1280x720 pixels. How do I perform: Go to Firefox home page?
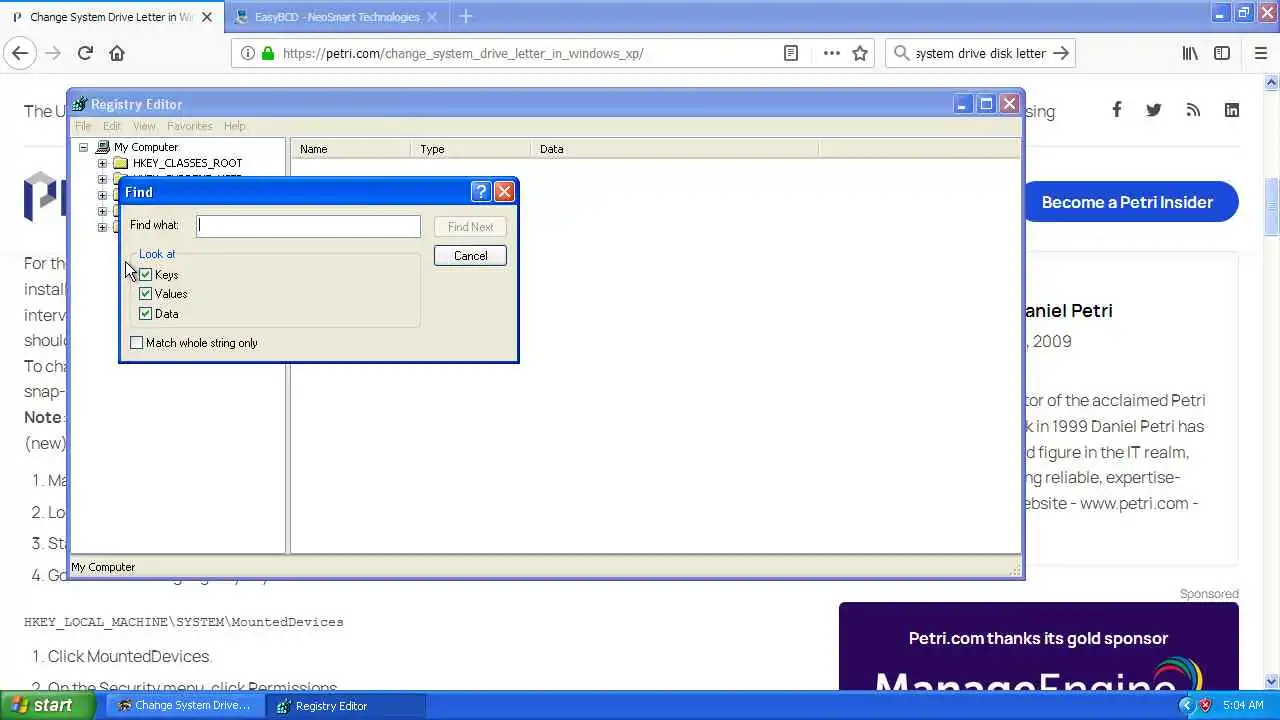click(117, 53)
